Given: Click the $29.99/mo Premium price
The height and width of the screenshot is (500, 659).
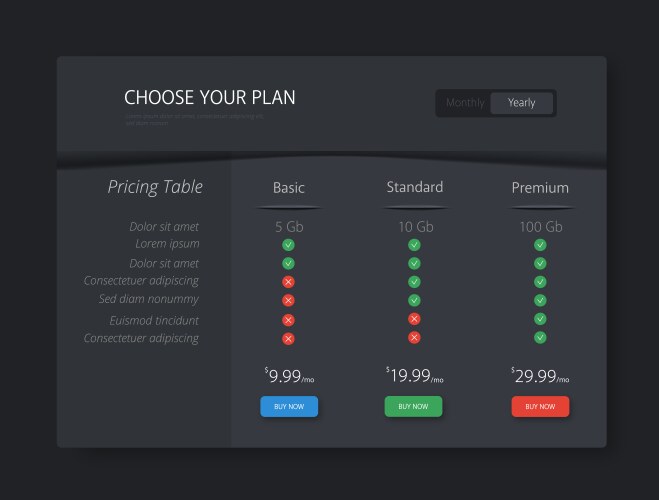Looking at the screenshot, I should click(540, 376).
